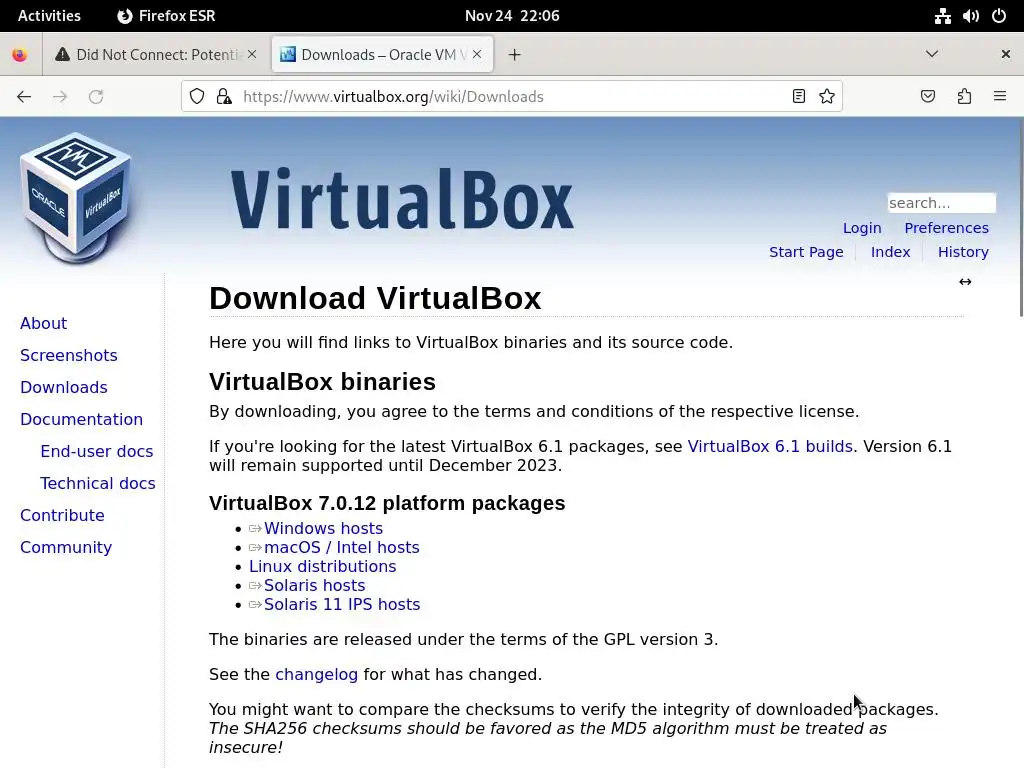The image size is (1024, 768).
Task: Click the forward navigation arrow
Action: (60, 97)
